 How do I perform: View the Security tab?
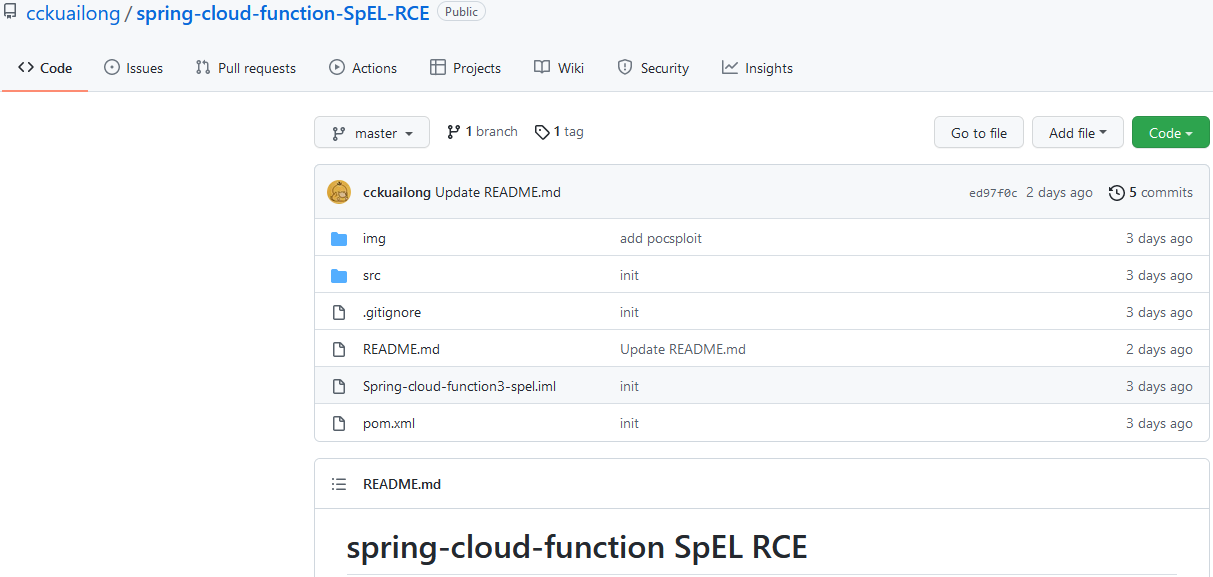pos(653,68)
